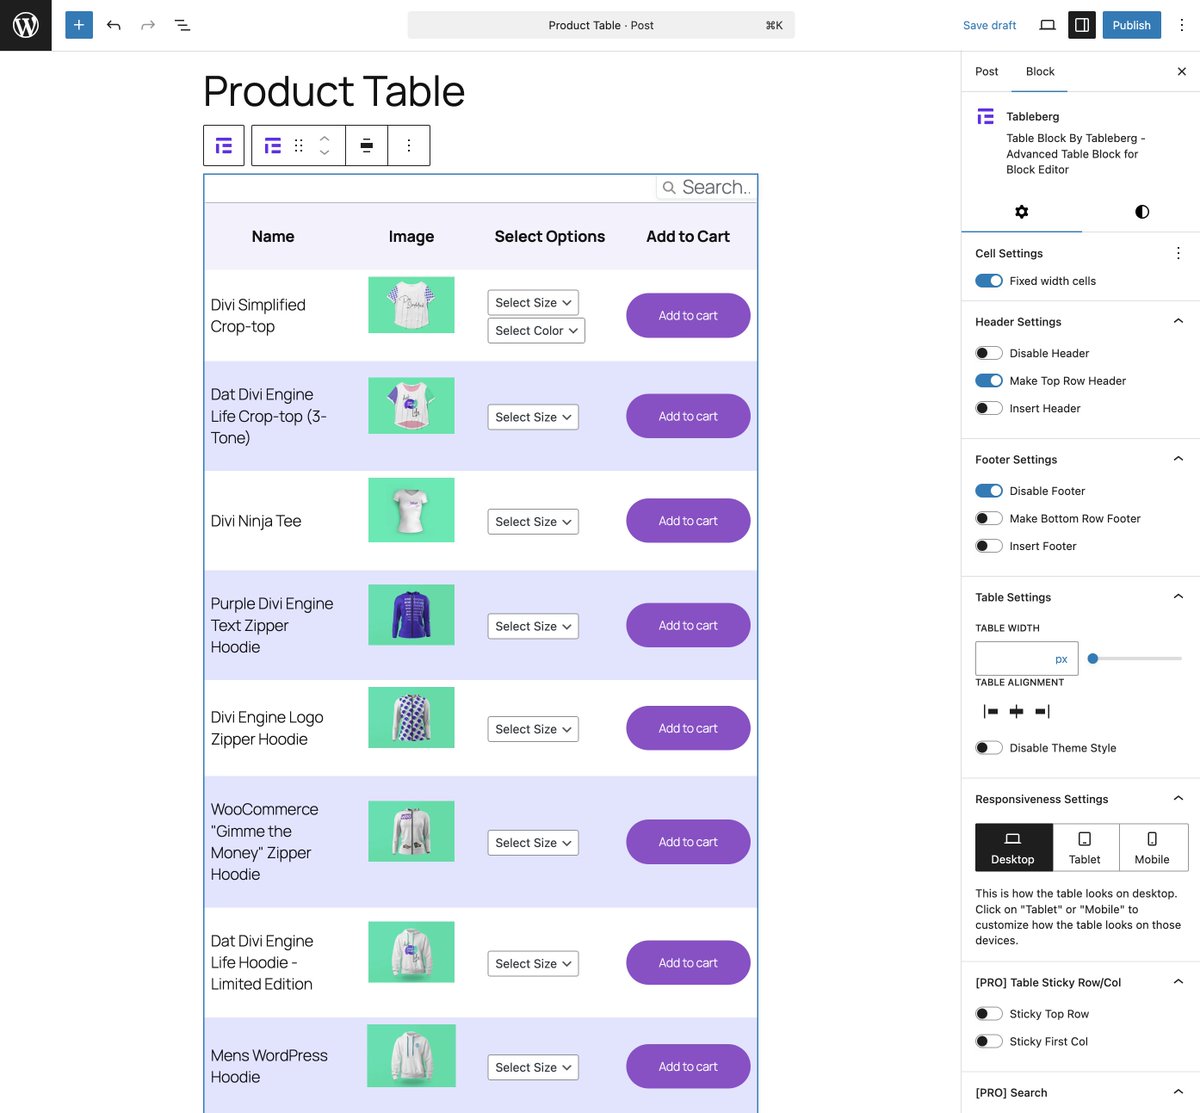Open Cell Settings options via its three-dot menu
Viewport: 1200px width, 1113px height.
(x=1178, y=253)
